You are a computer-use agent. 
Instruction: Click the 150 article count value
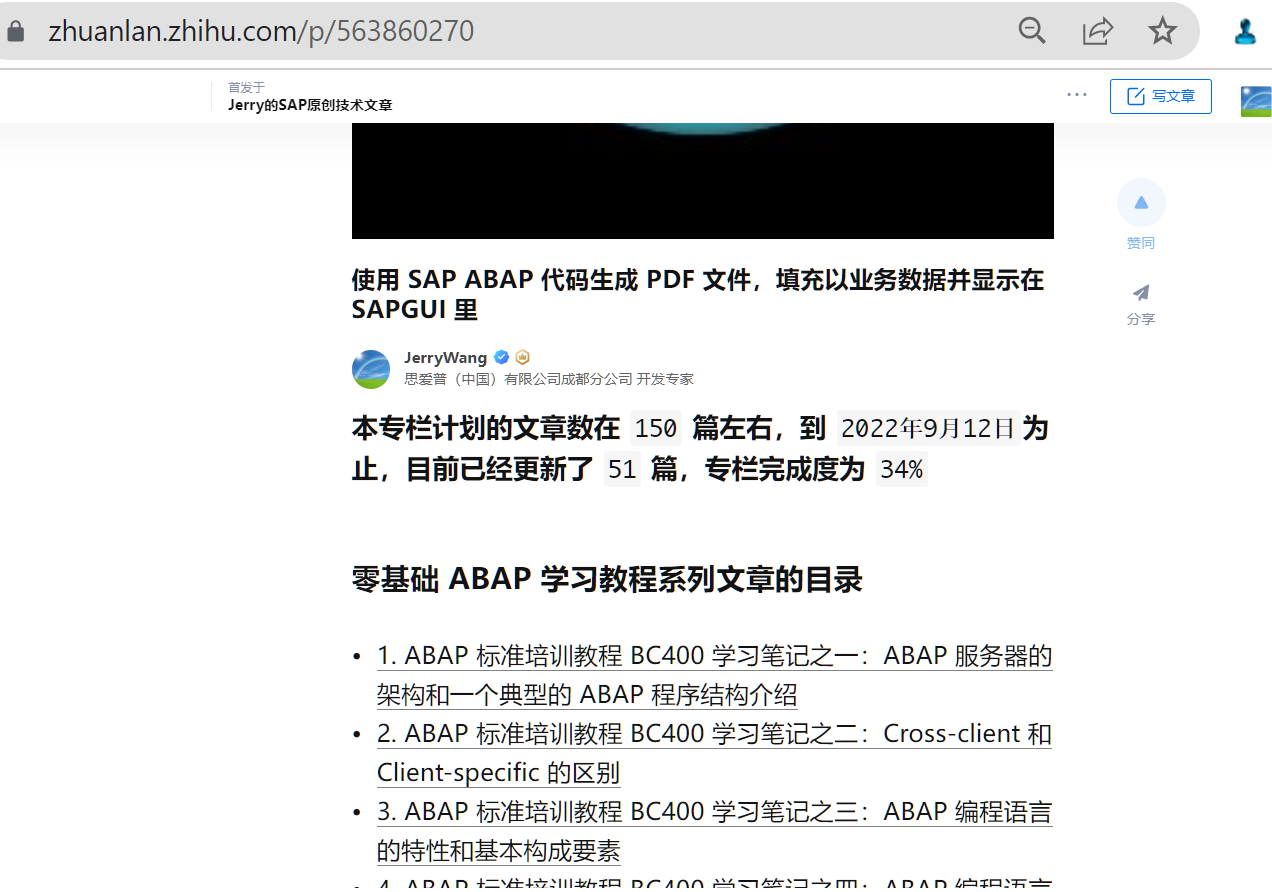tap(656, 428)
